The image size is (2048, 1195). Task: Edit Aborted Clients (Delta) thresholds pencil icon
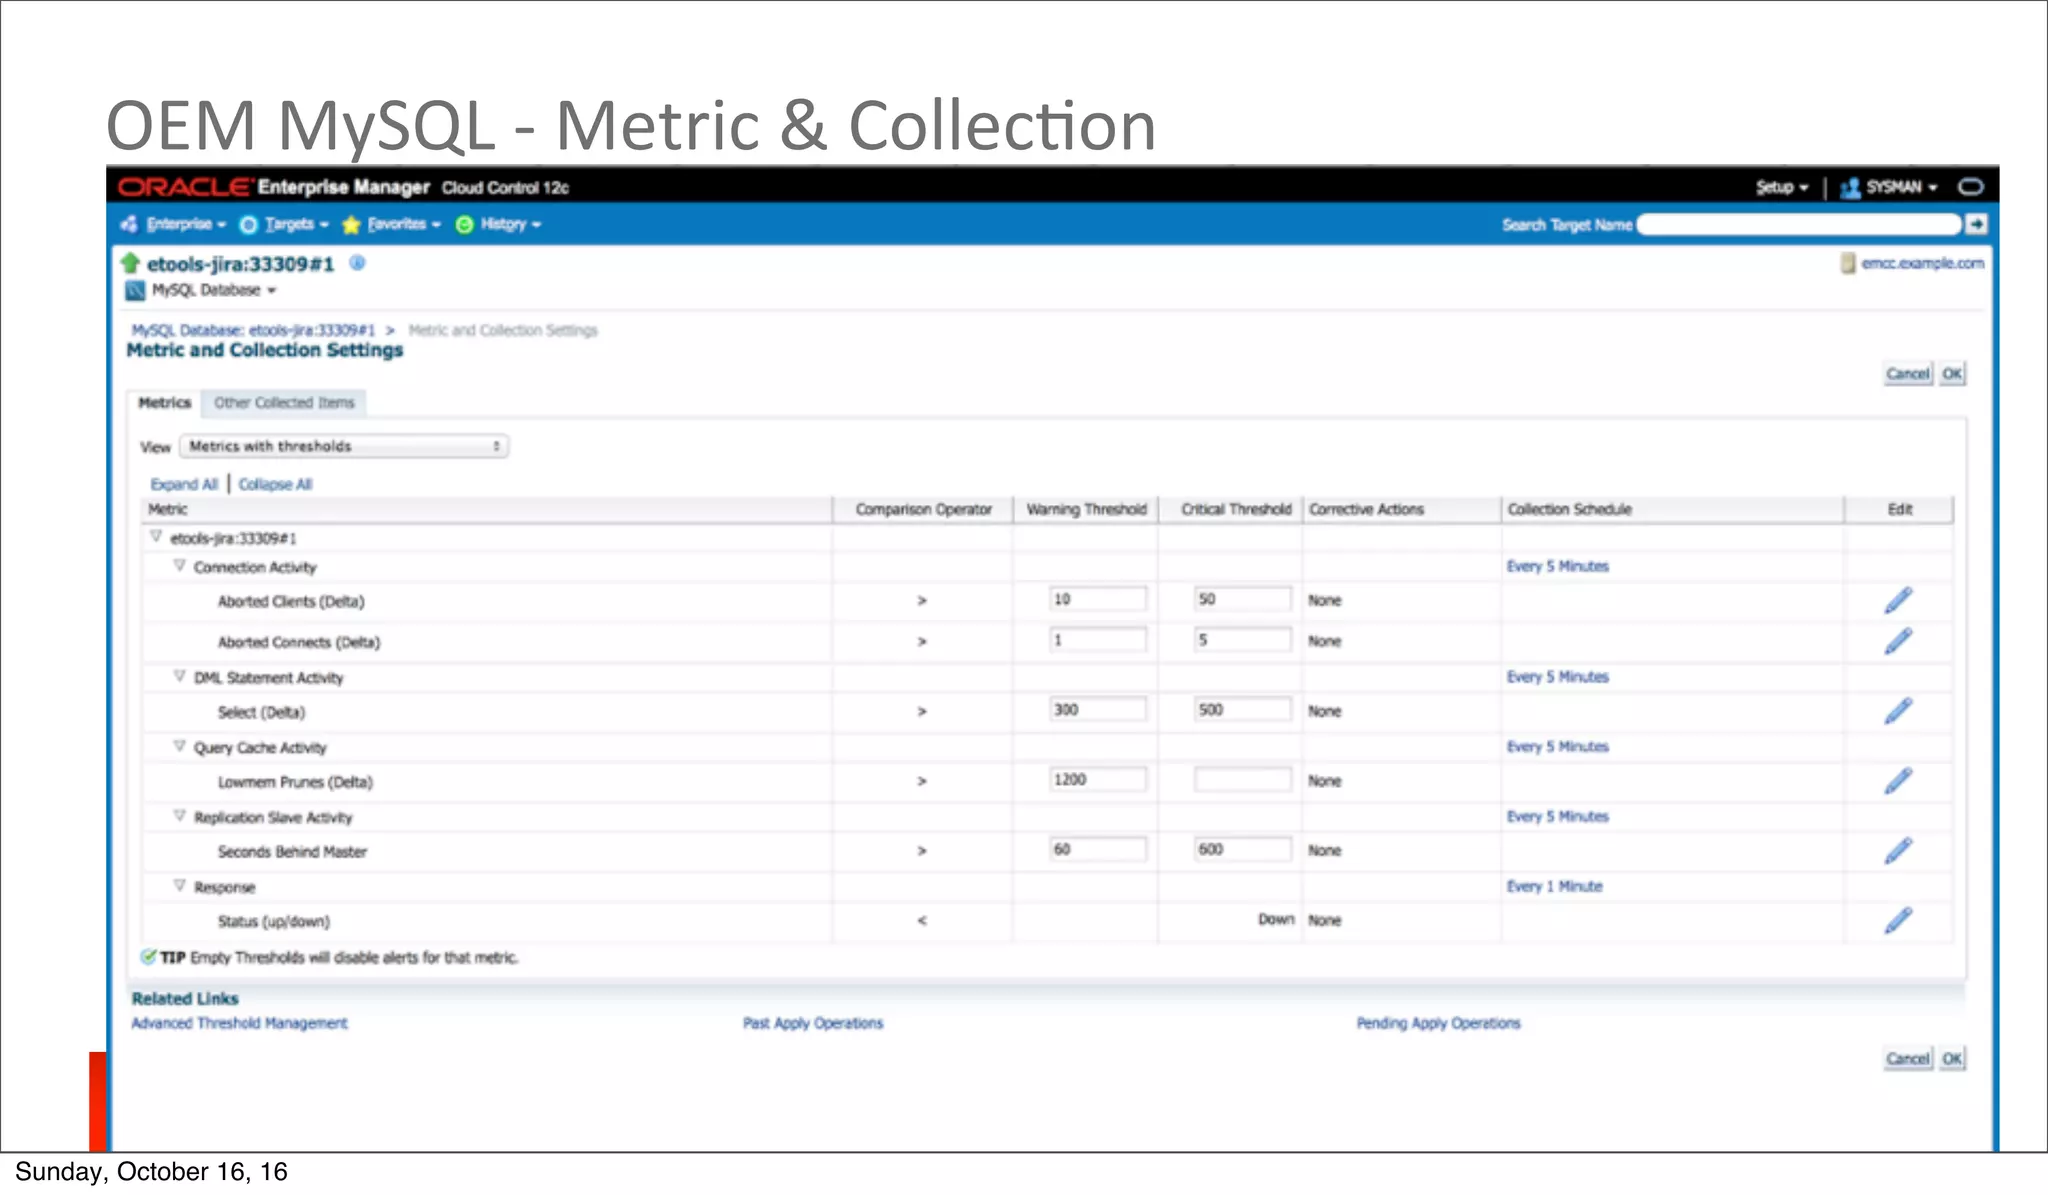(1898, 600)
